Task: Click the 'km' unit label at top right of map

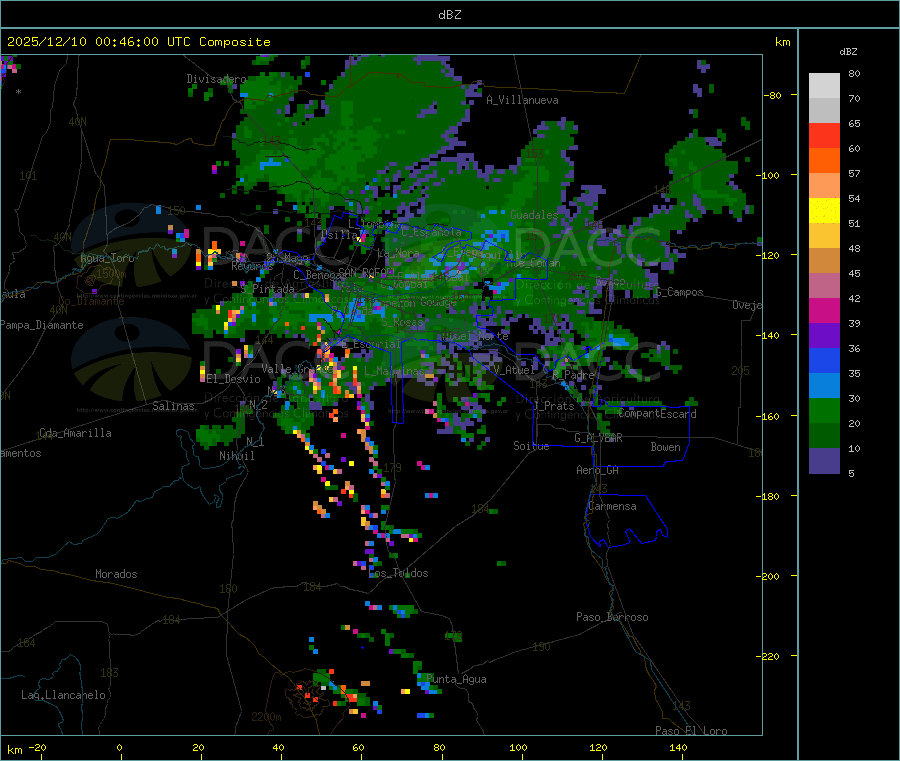Action: [x=782, y=42]
